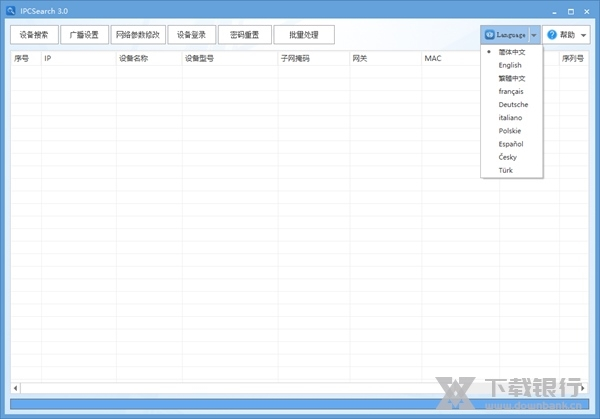Image resolution: width=600 pixels, height=419 pixels.
Task: Click the 序列号 column header
Action: pos(574,59)
